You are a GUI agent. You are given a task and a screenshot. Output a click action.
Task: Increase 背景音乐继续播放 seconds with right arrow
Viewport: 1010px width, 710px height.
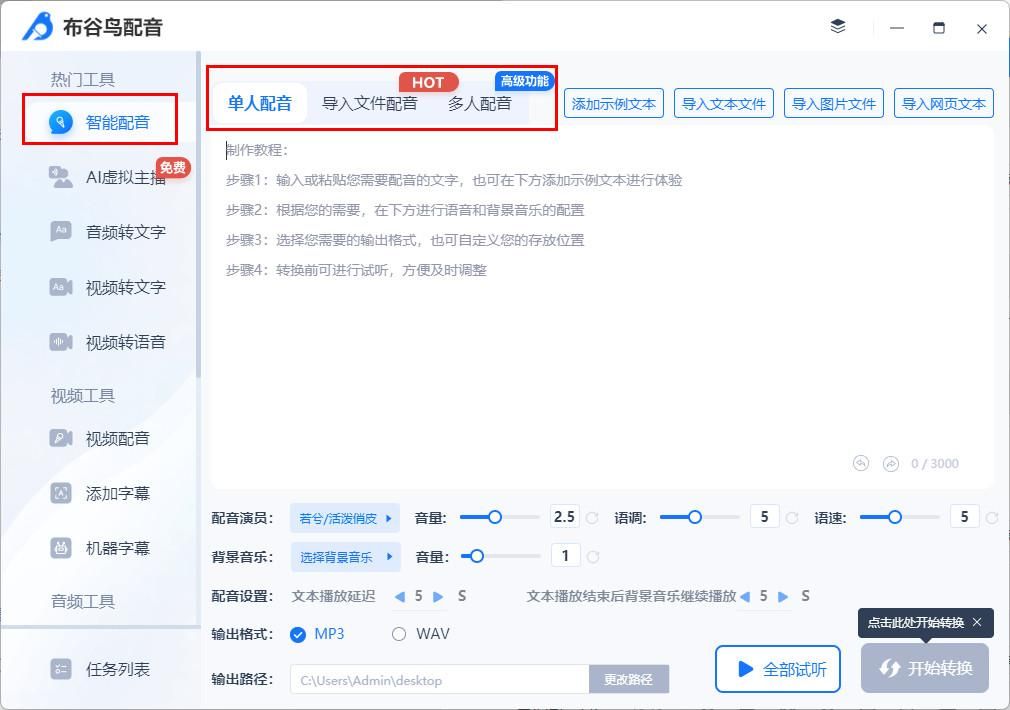point(783,596)
